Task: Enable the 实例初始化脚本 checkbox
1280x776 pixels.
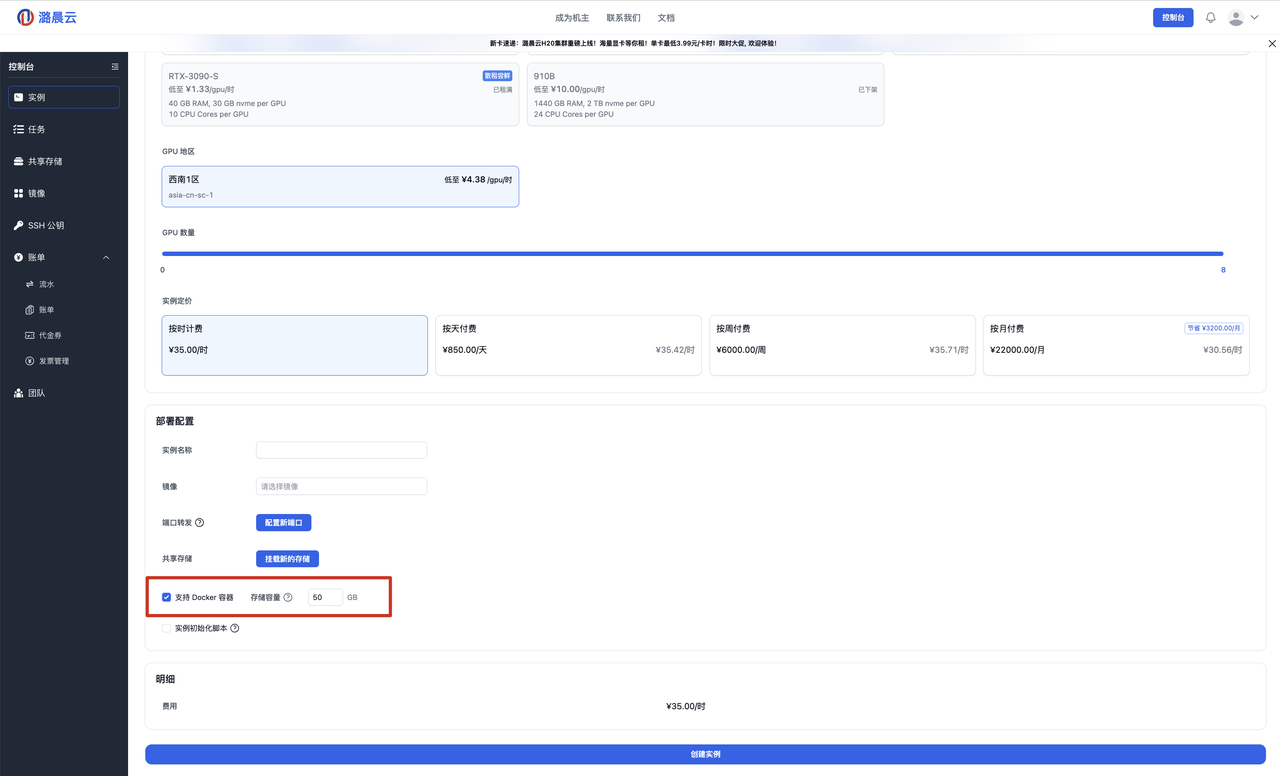Action: [166, 628]
